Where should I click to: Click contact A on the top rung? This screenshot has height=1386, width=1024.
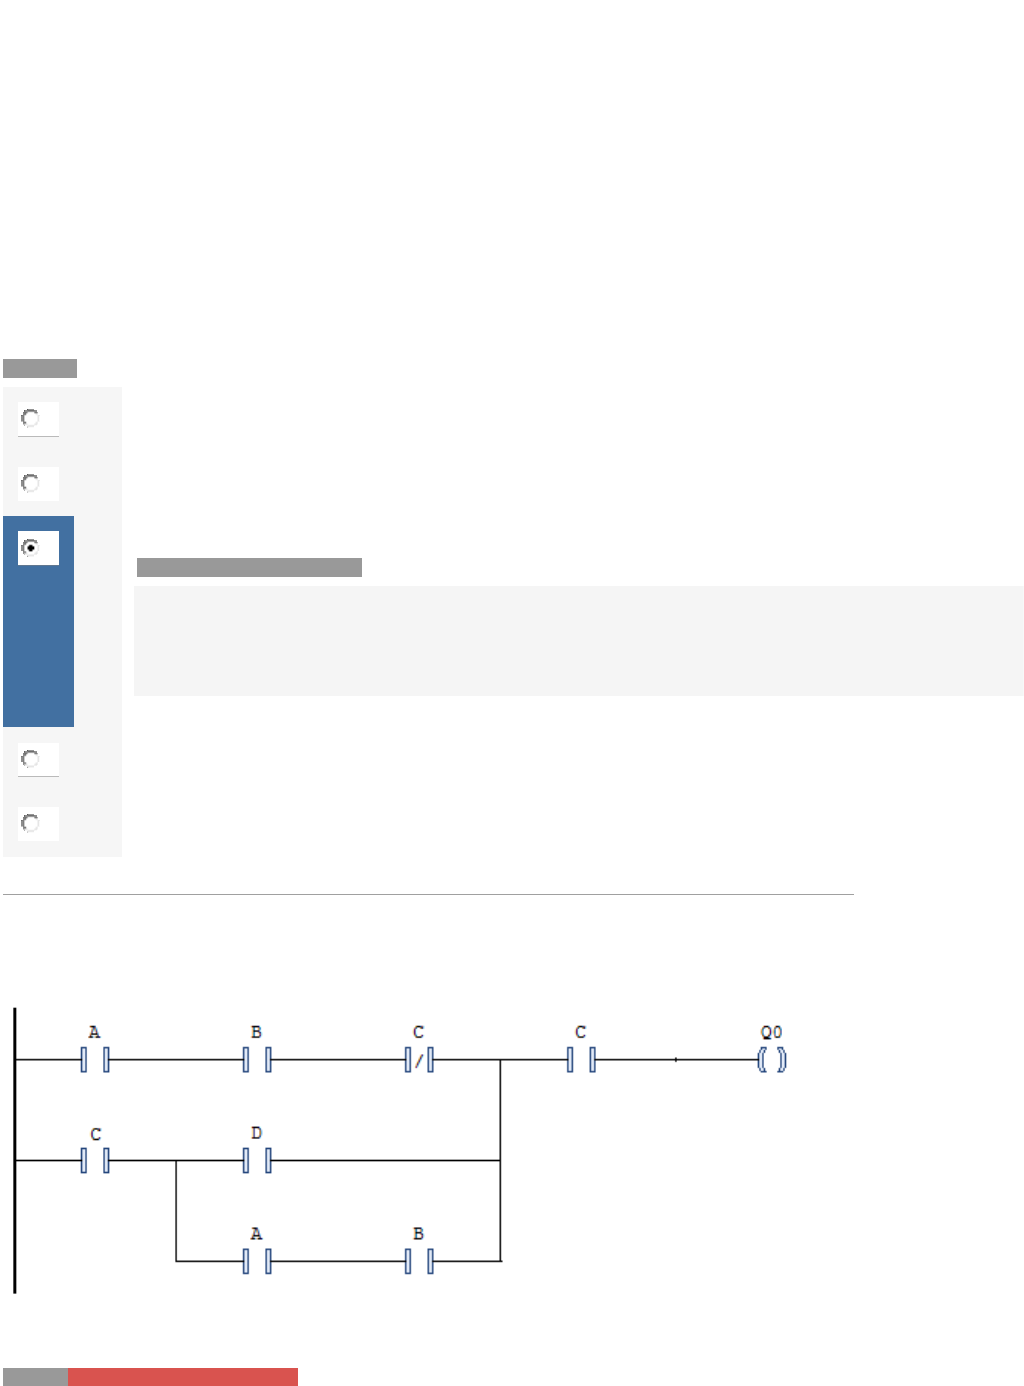point(95,1059)
